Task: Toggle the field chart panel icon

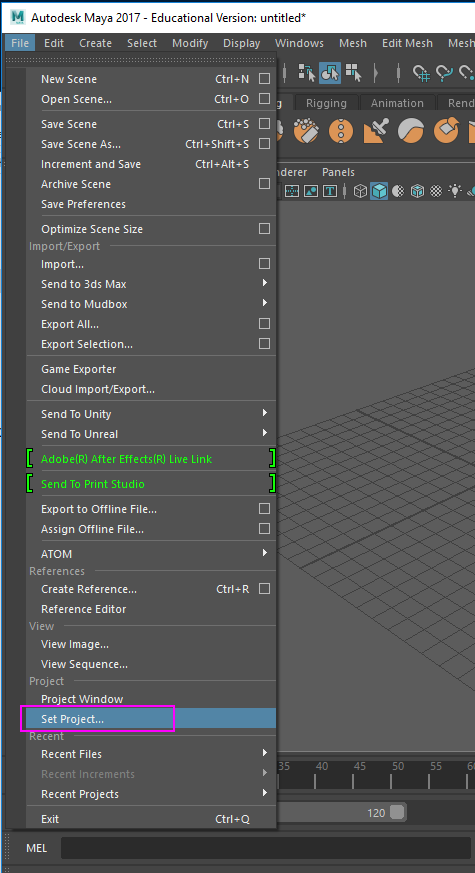Action: click(292, 191)
